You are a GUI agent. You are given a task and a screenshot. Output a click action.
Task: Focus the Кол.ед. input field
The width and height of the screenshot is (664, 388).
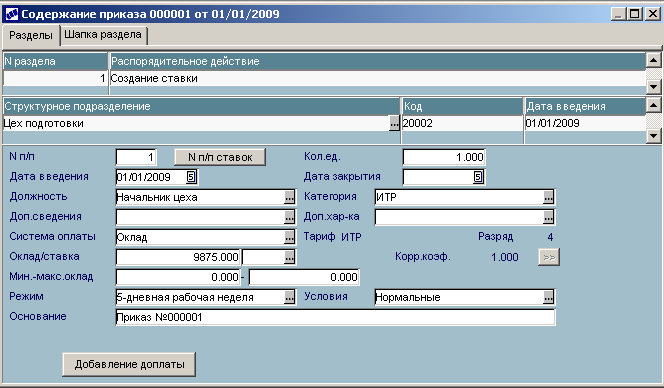(444, 157)
